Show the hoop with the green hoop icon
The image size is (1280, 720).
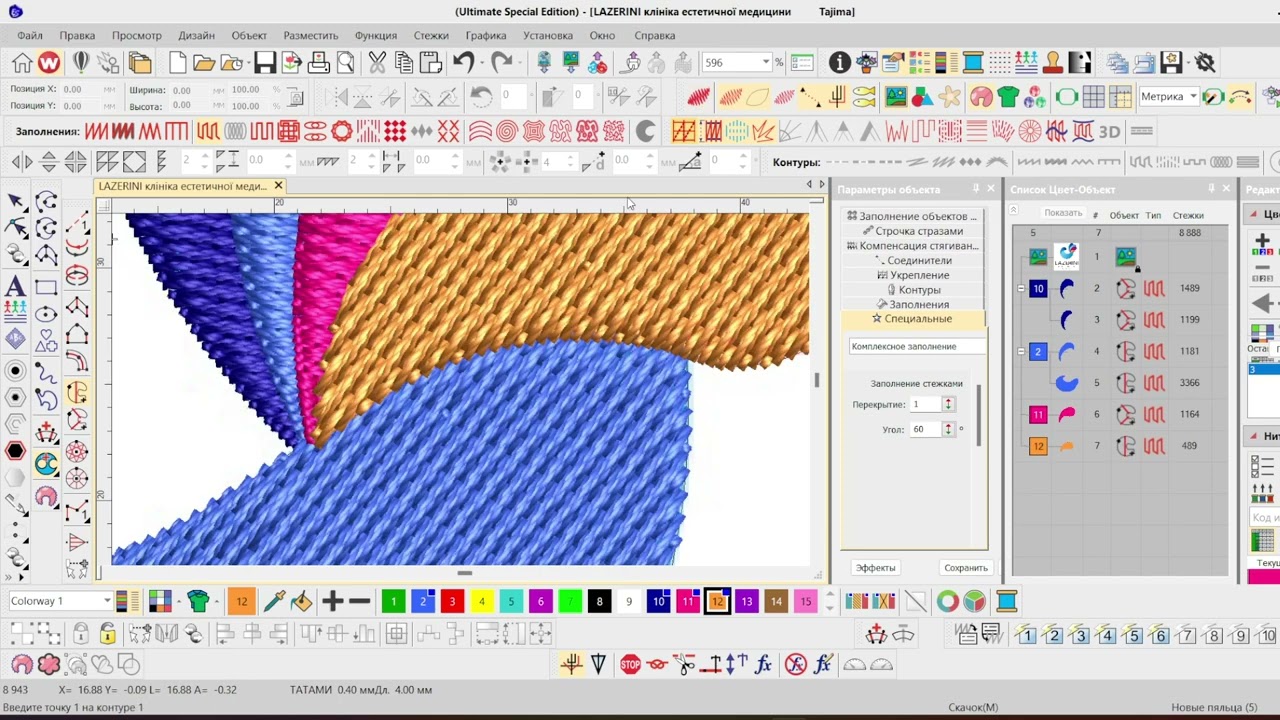1066,97
